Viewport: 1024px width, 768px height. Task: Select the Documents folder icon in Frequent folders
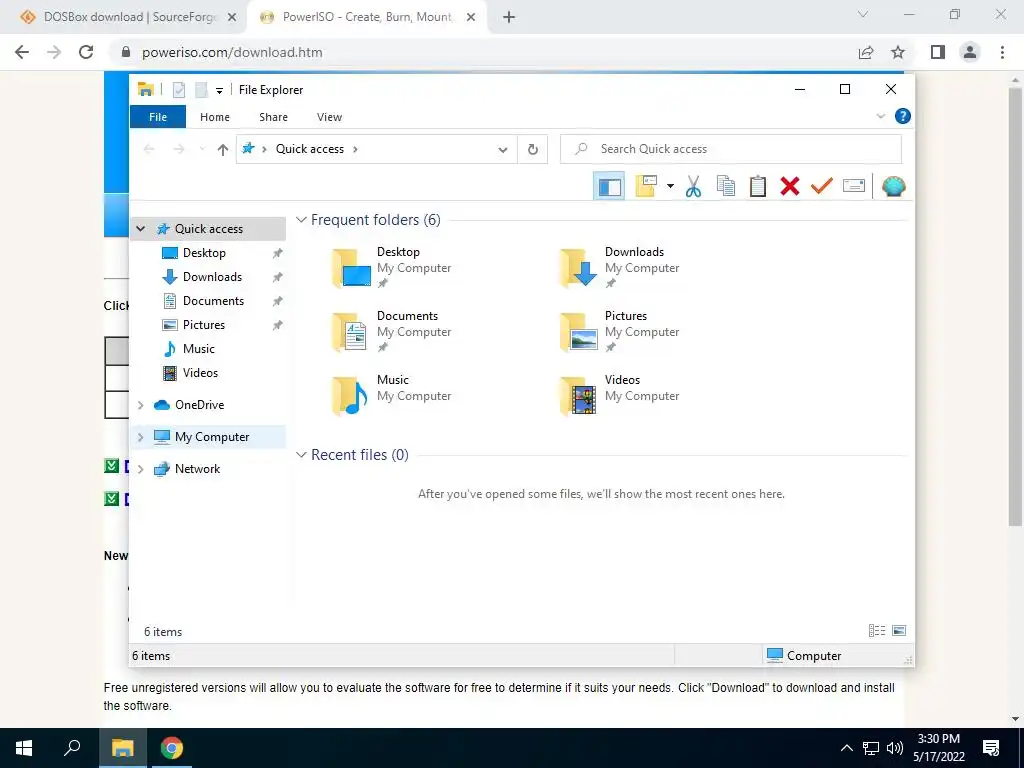pyautogui.click(x=349, y=332)
